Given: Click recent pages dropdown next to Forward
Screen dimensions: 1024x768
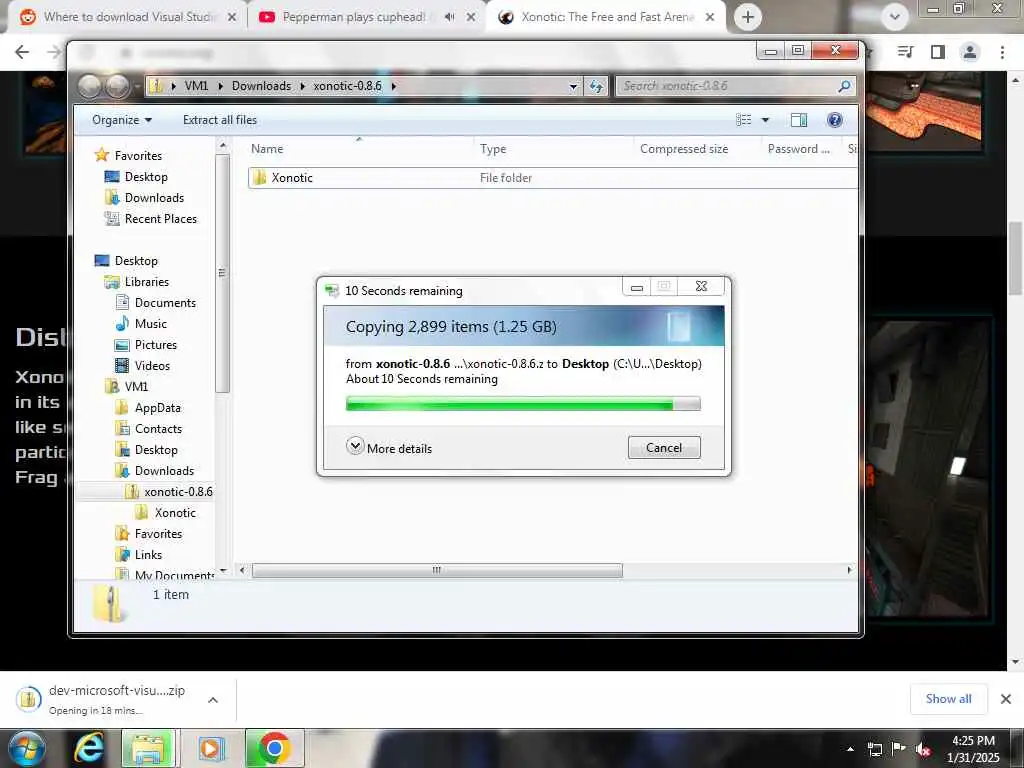Looking at the screenshot, I should pos(137,86).
